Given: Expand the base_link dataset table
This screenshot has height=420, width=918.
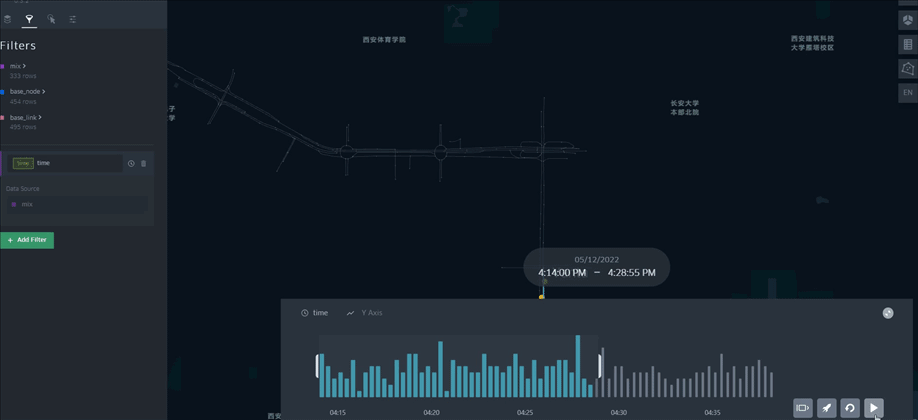Looking at the screenshot, I should pos(40,117).
